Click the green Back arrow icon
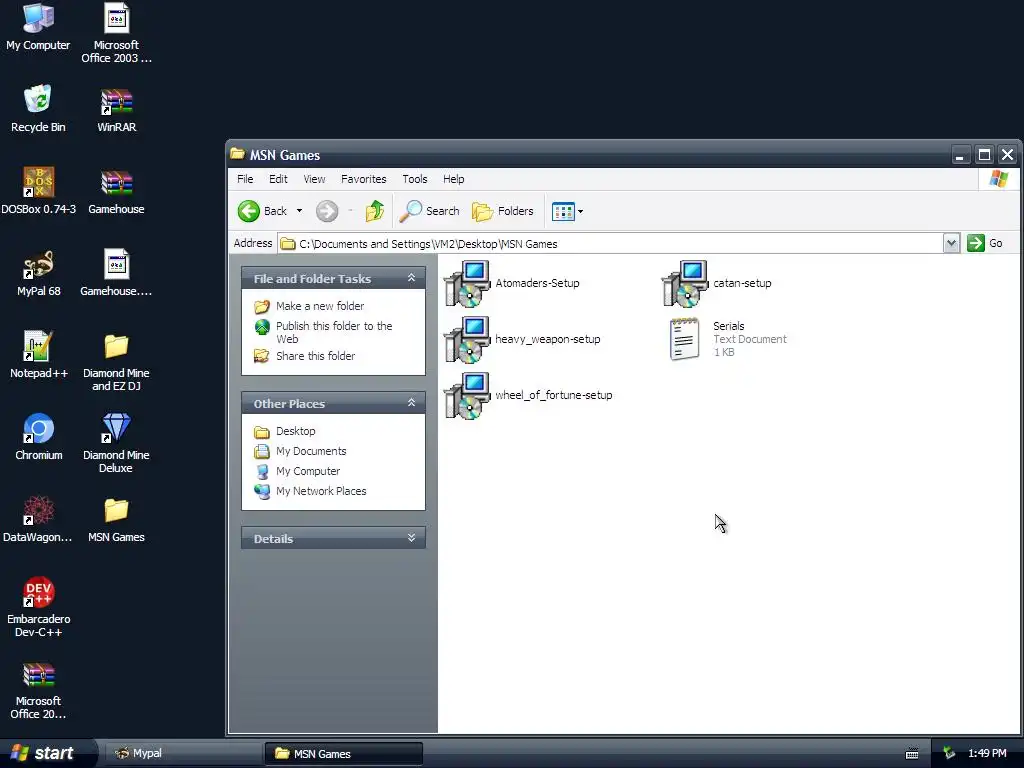 [x=249, y=211]
